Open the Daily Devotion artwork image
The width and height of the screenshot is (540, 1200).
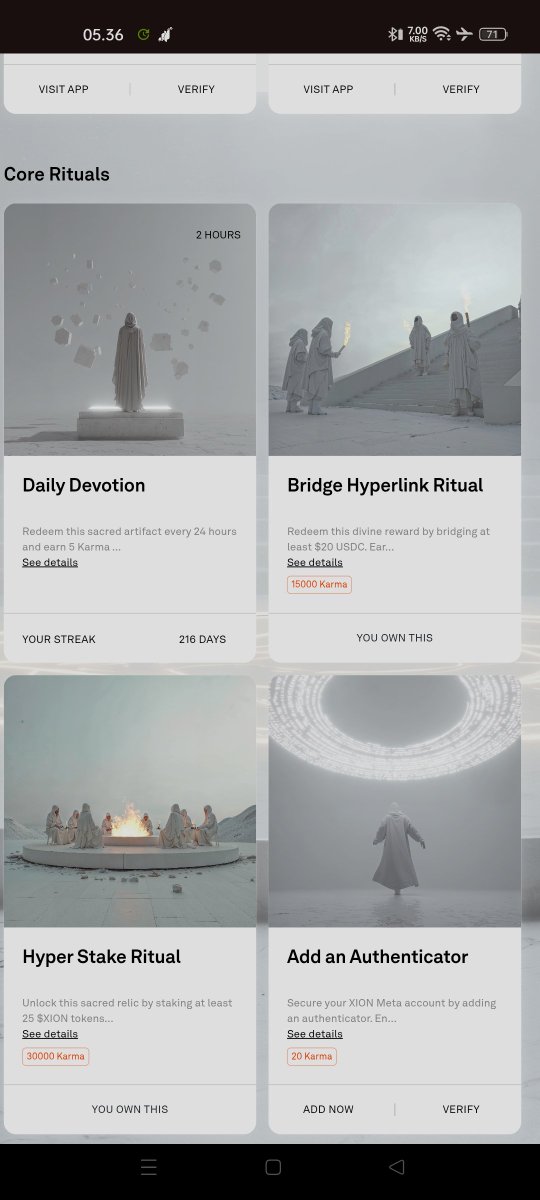130,330
